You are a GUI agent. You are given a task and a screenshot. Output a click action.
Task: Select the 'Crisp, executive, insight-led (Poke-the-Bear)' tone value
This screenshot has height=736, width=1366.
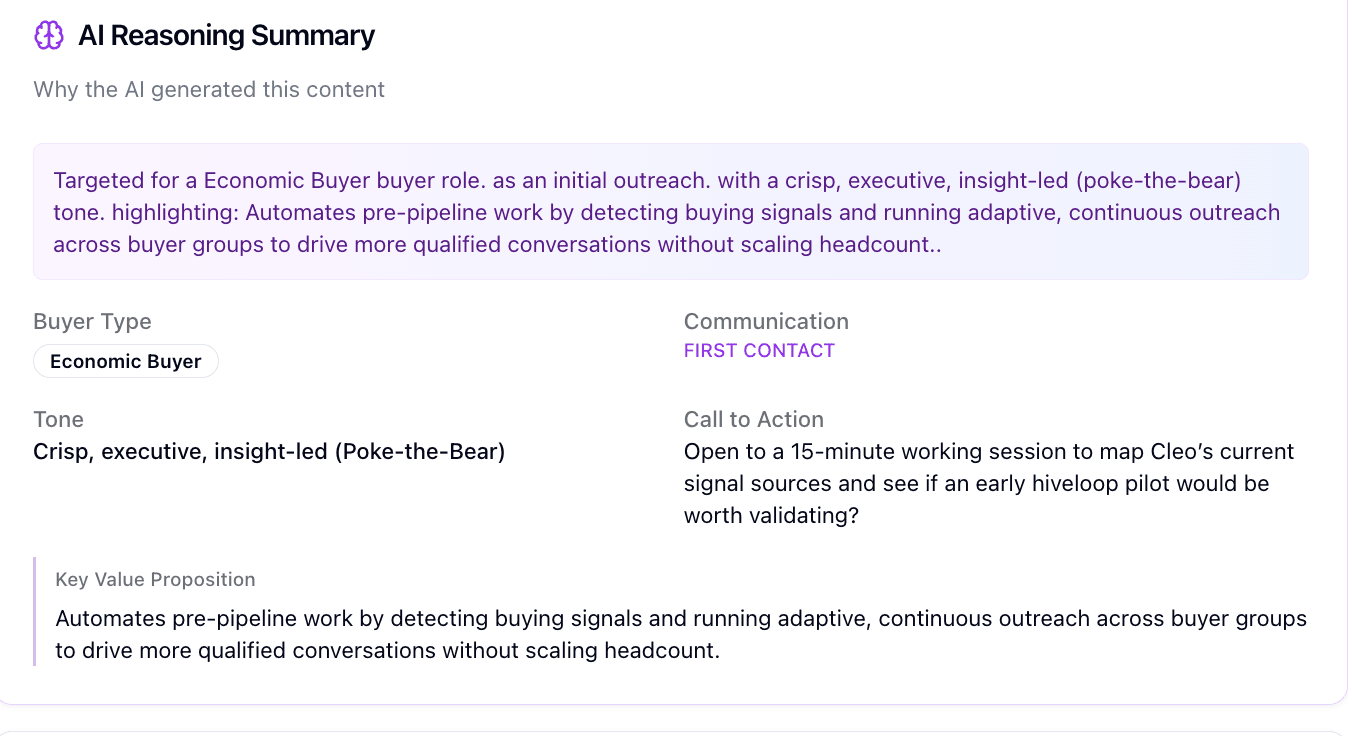pos(269,452)
